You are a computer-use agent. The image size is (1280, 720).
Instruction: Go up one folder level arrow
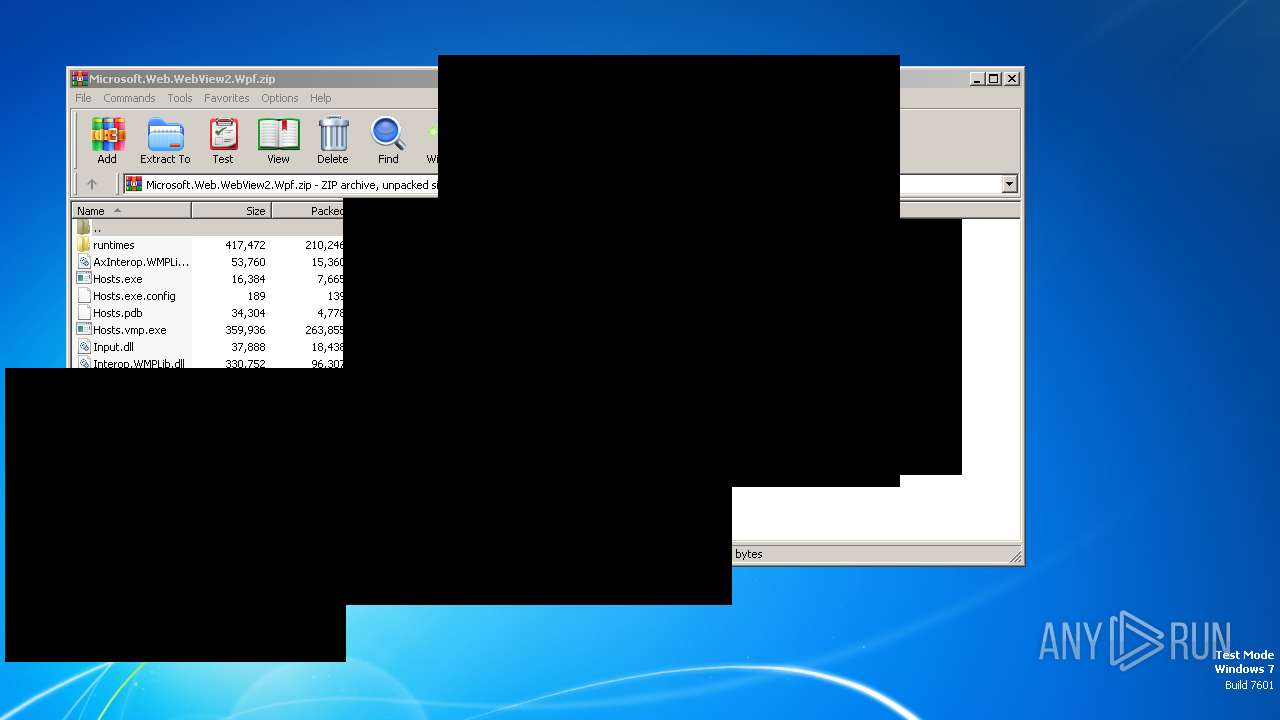click(x=92, y=184)
